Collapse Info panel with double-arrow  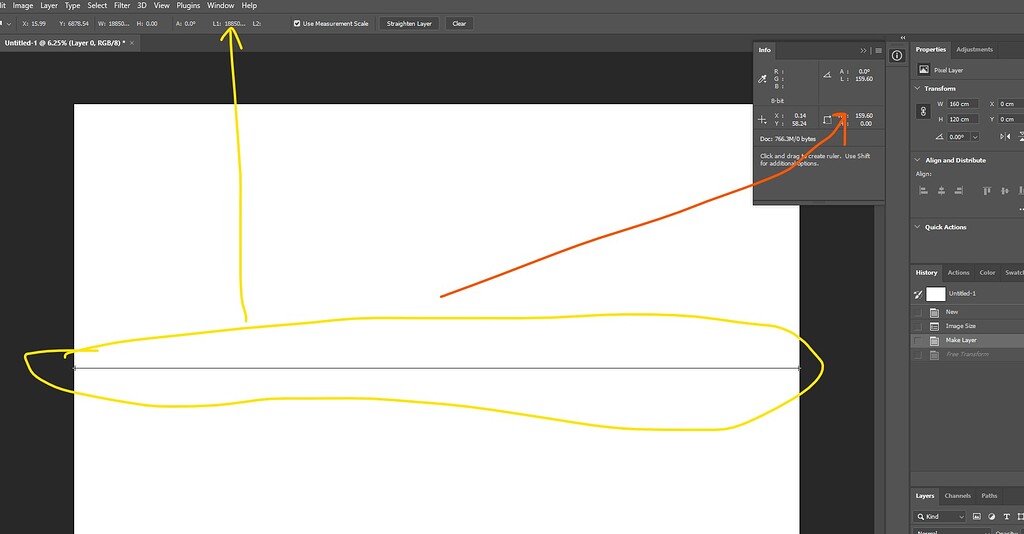tap(863, 50)
